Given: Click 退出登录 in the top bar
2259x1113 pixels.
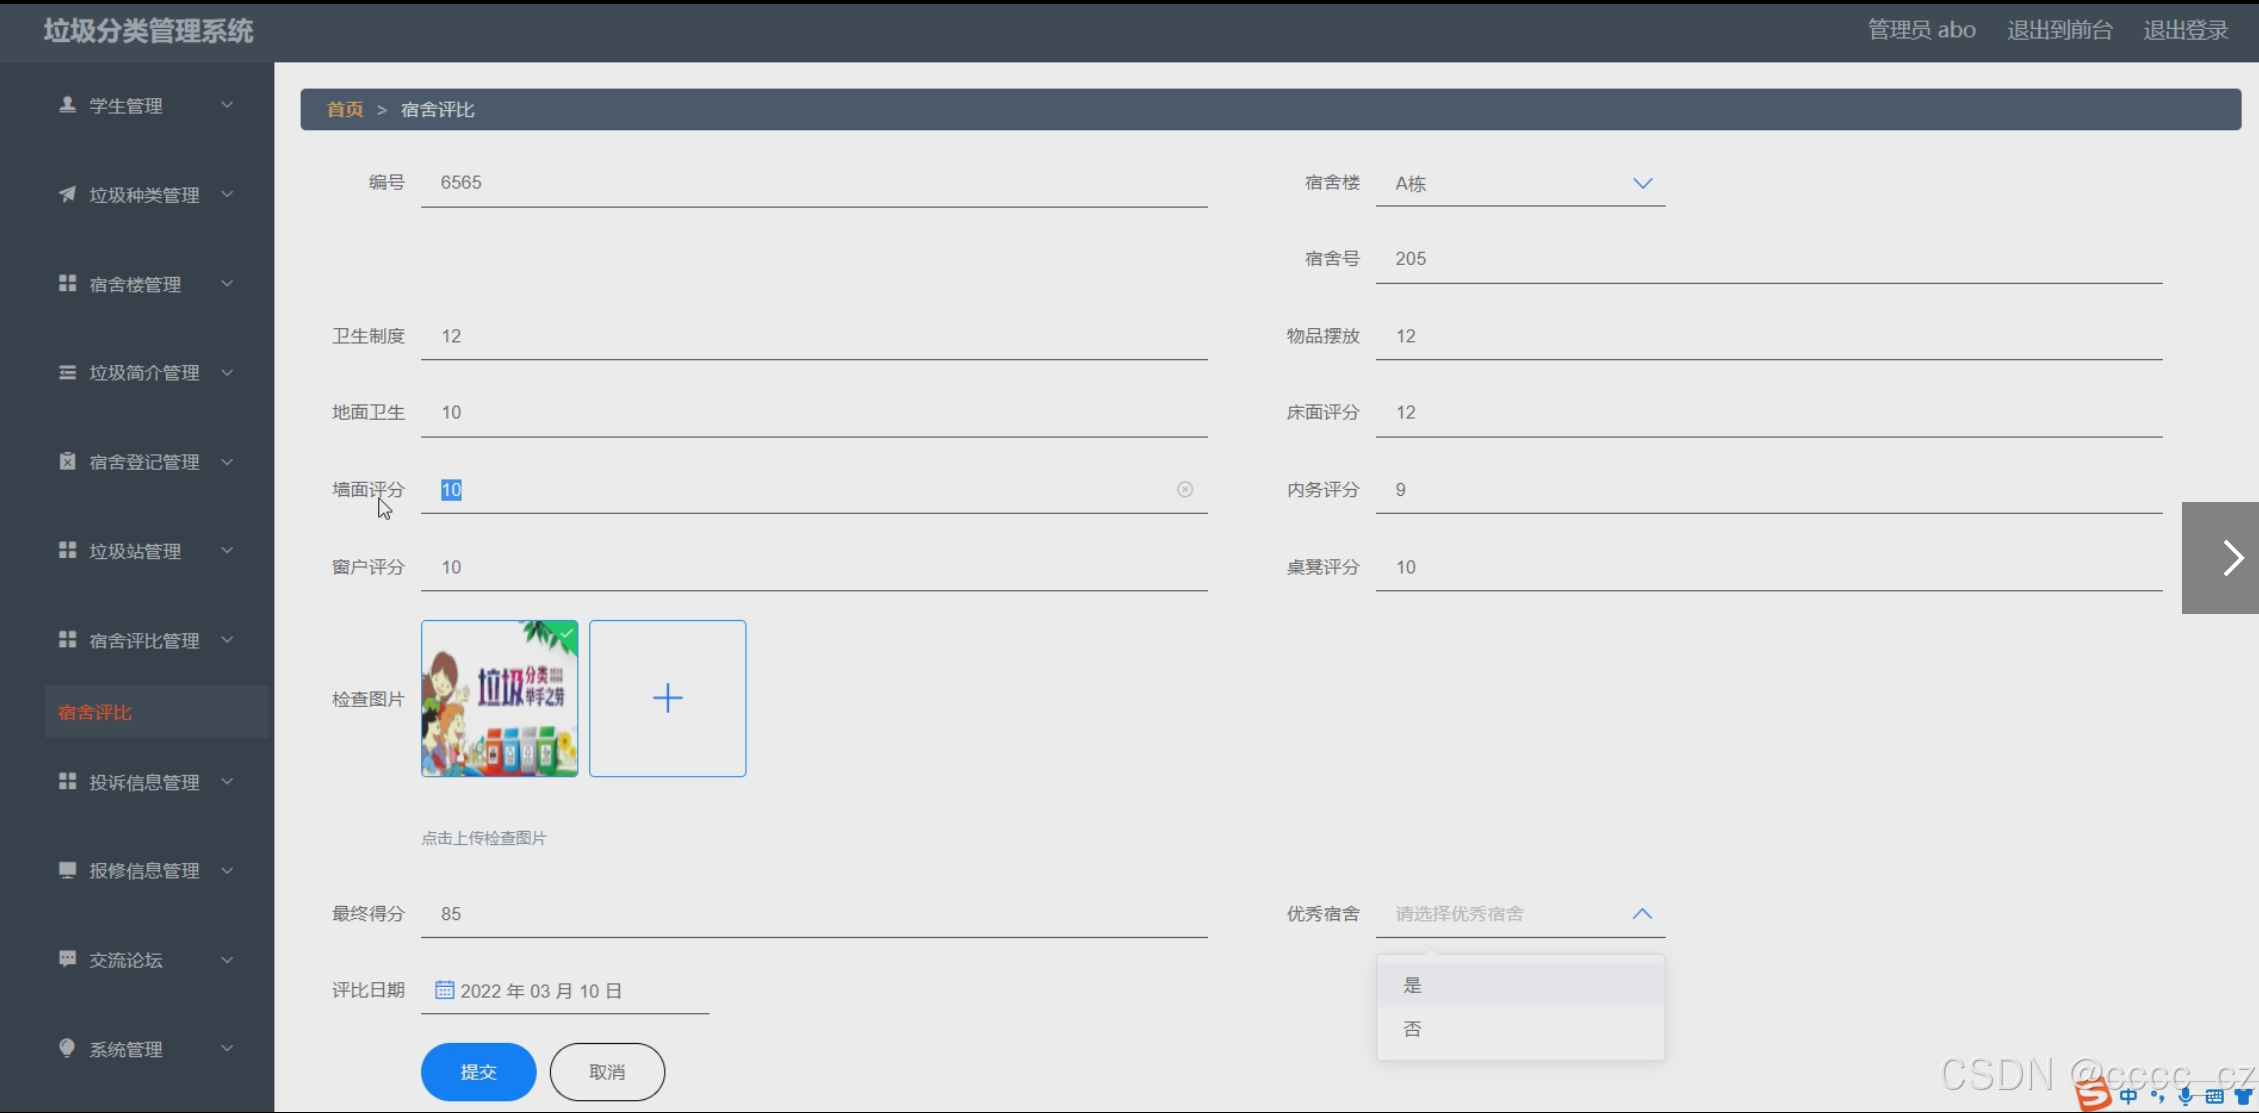Looking at the screenshot, I should point(2185,31).
